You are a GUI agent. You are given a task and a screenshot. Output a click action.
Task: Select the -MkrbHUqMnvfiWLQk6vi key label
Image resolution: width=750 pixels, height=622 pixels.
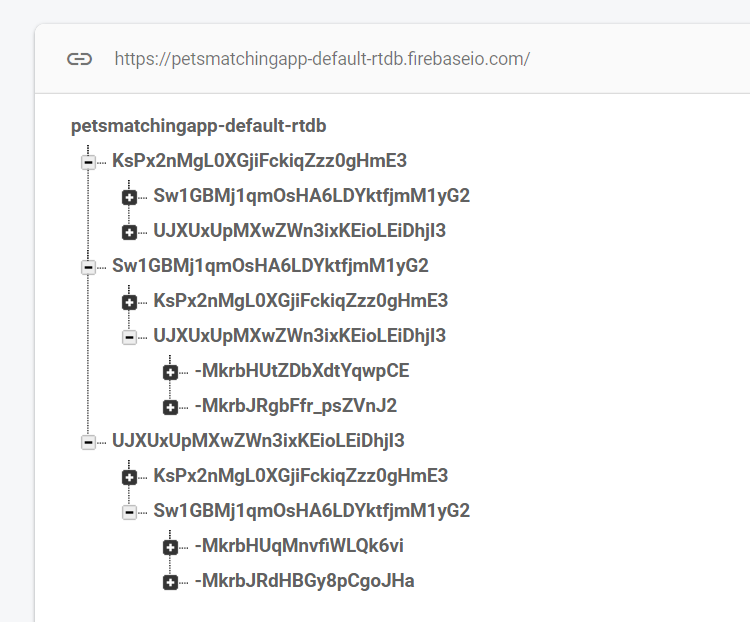299,546
